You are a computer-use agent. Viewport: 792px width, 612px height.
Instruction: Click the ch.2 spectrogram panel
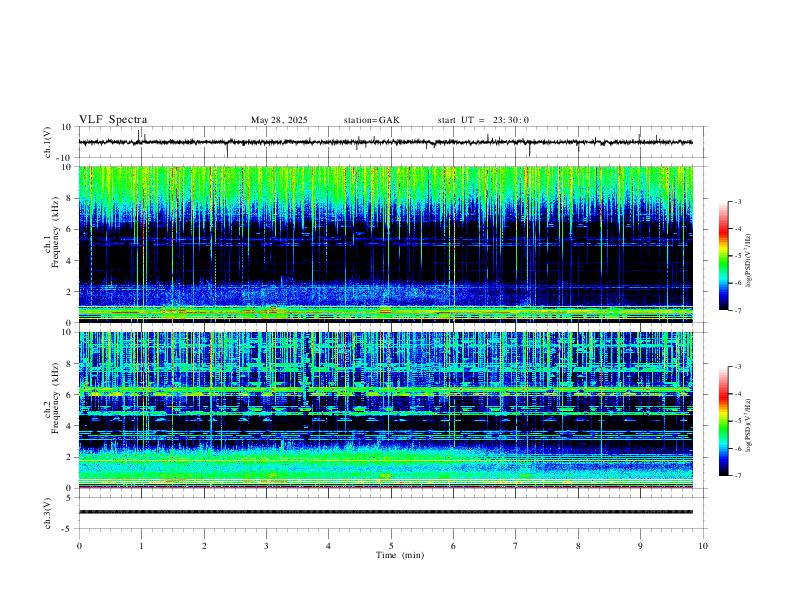click(x=386, y=410)
